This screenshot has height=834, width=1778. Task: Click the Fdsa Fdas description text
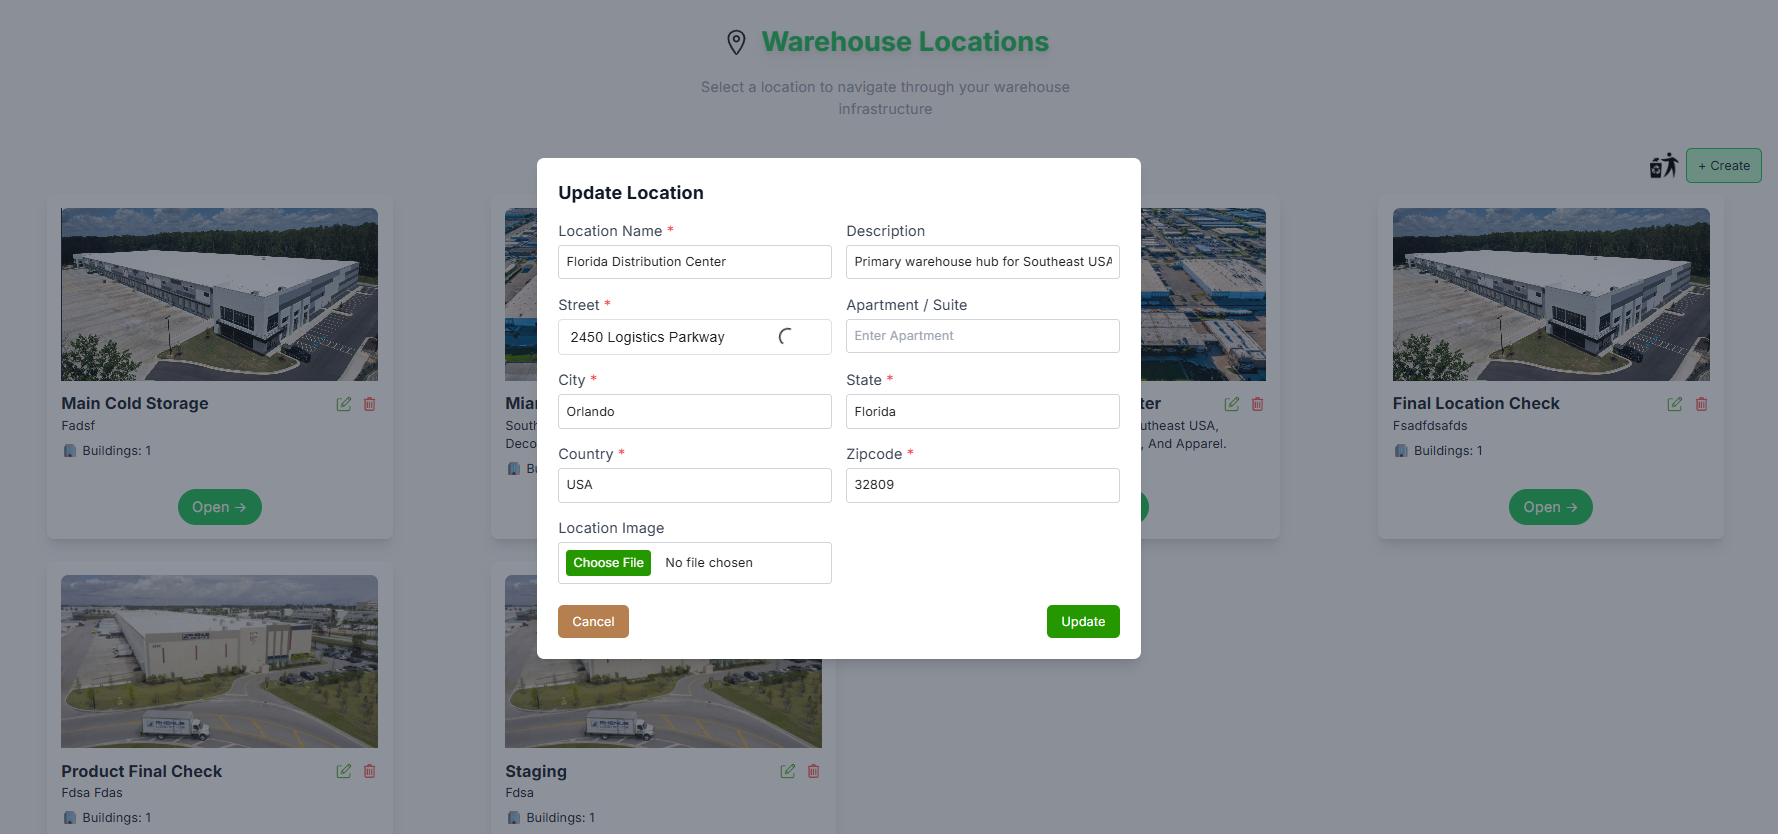pos(92,793)
